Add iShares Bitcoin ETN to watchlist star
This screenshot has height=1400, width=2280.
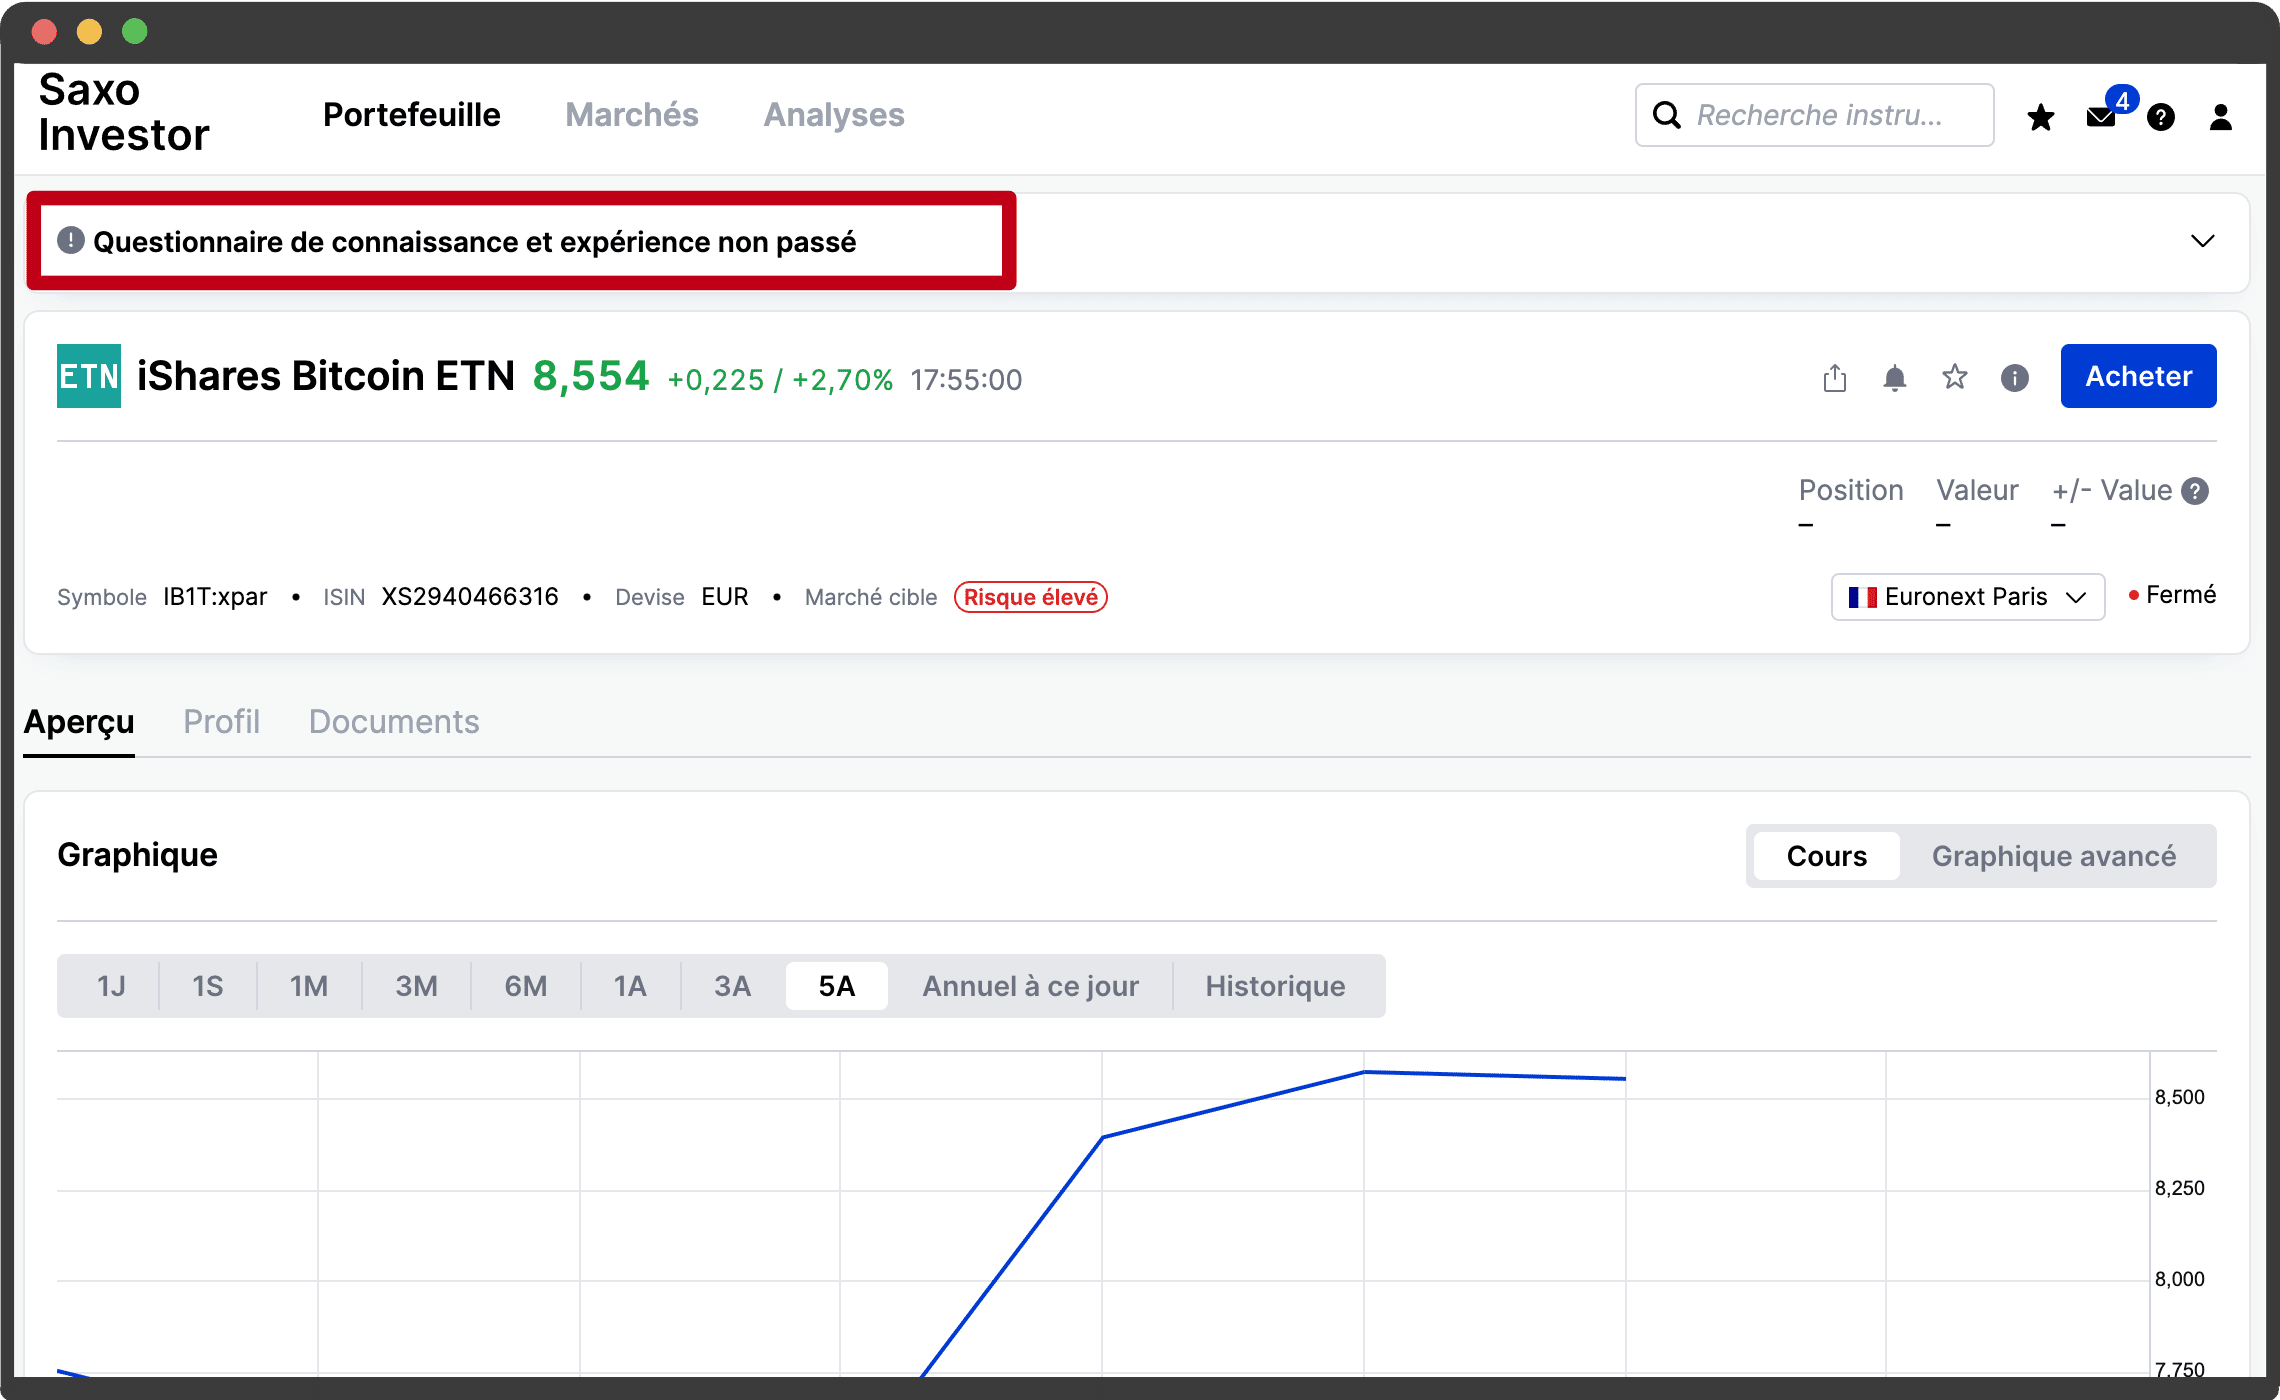[1954, 377]
